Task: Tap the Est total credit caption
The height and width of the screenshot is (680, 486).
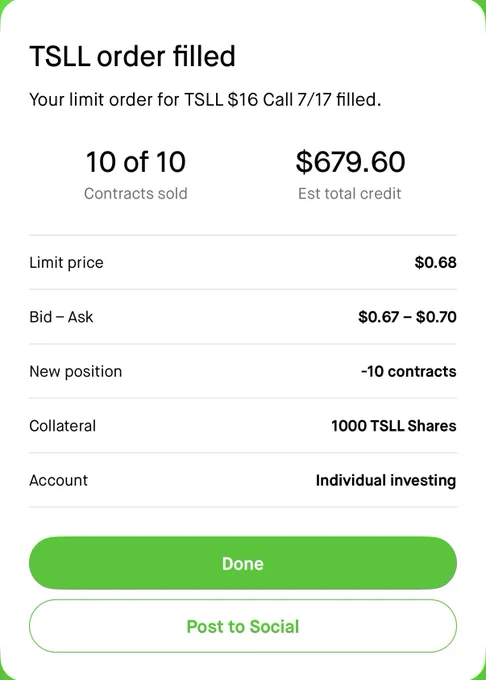Action: pyautogui.click(x=349, y=193)
